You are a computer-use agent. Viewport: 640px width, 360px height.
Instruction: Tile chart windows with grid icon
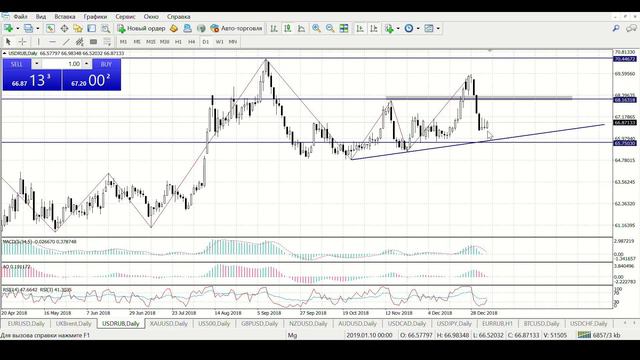point(344,28)
